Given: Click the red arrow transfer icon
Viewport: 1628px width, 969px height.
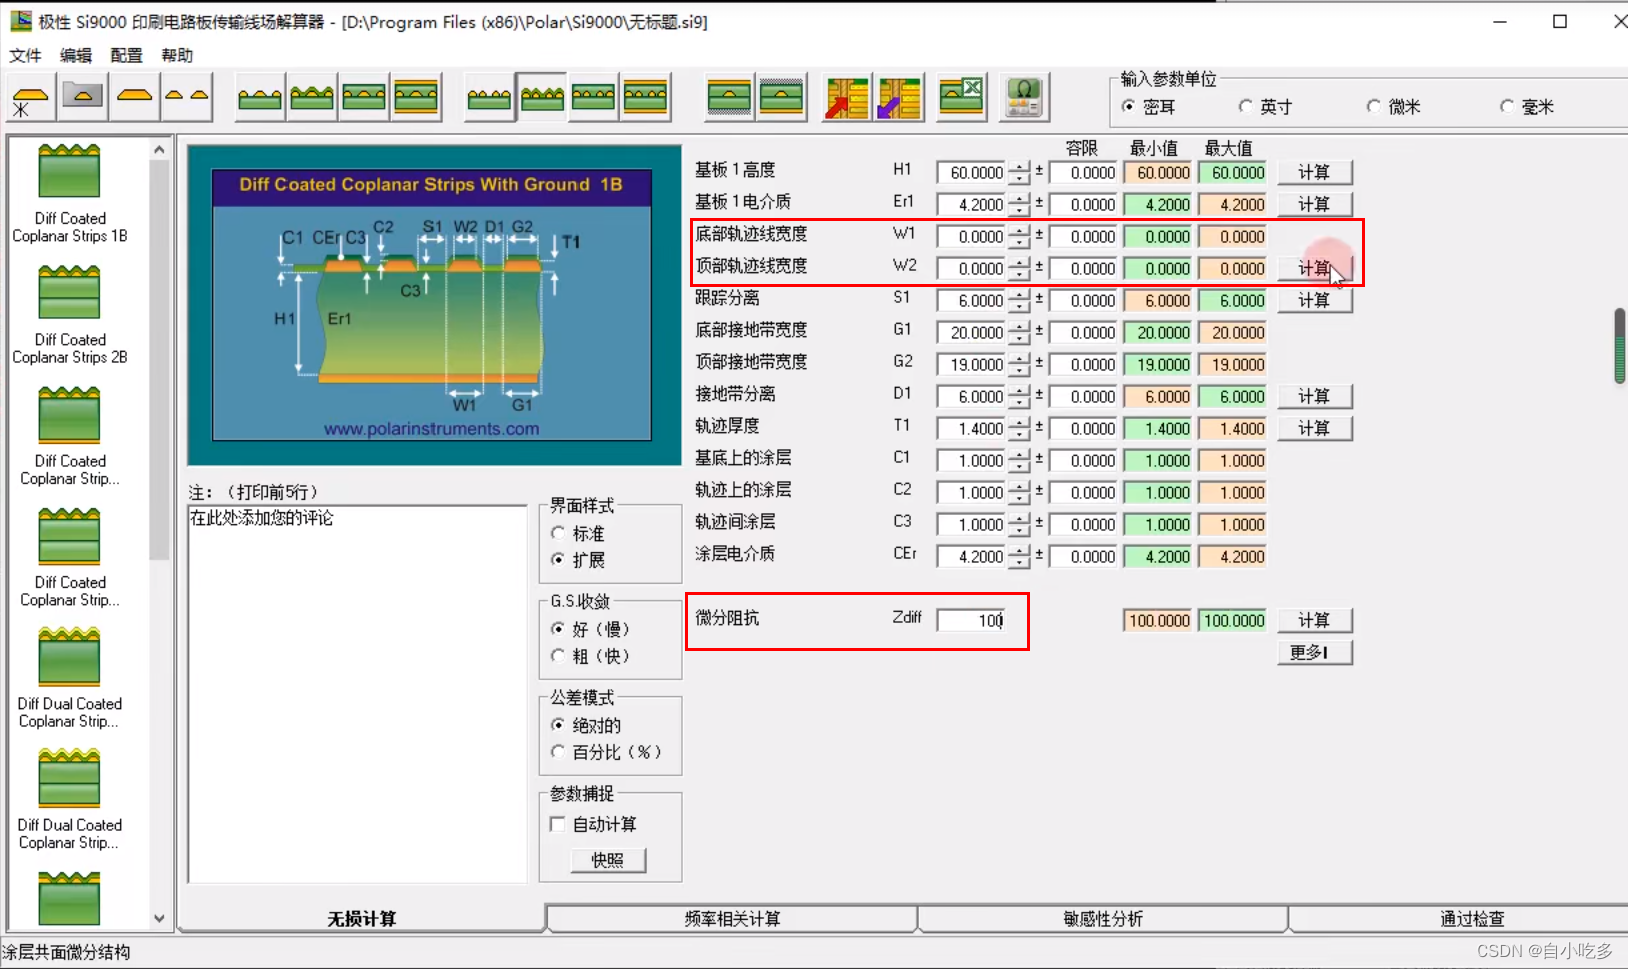Looking at the screenshot, I should pyautogui.click(x=845, y=96).
